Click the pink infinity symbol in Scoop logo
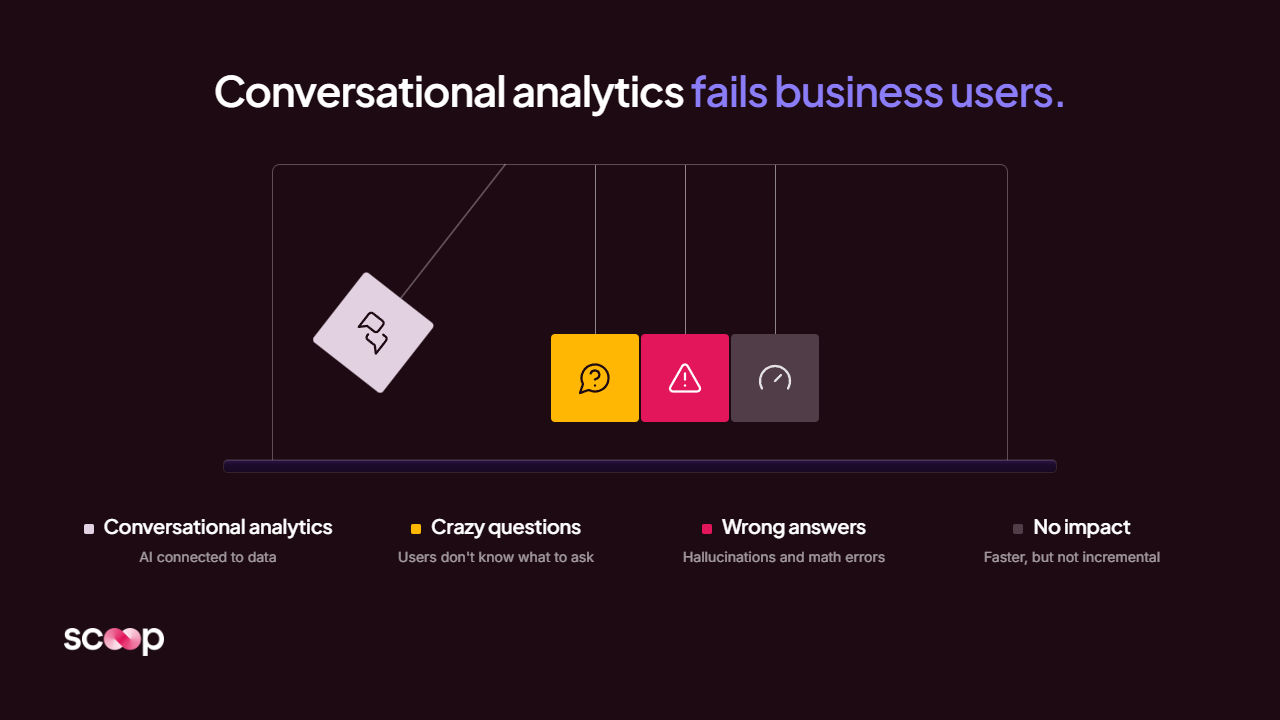Viewport: 1280px width, 720px height. pos(122,638)
